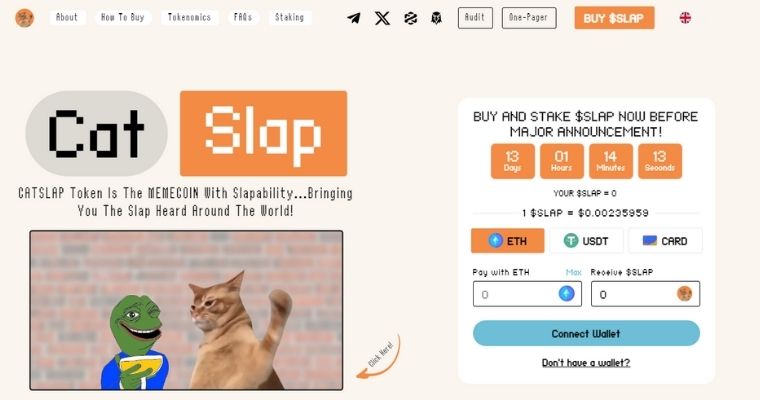Open the Telegram channel icon
Image resolution: width=760 pixels, height=400 pixels.
click(x=354, y=18)
